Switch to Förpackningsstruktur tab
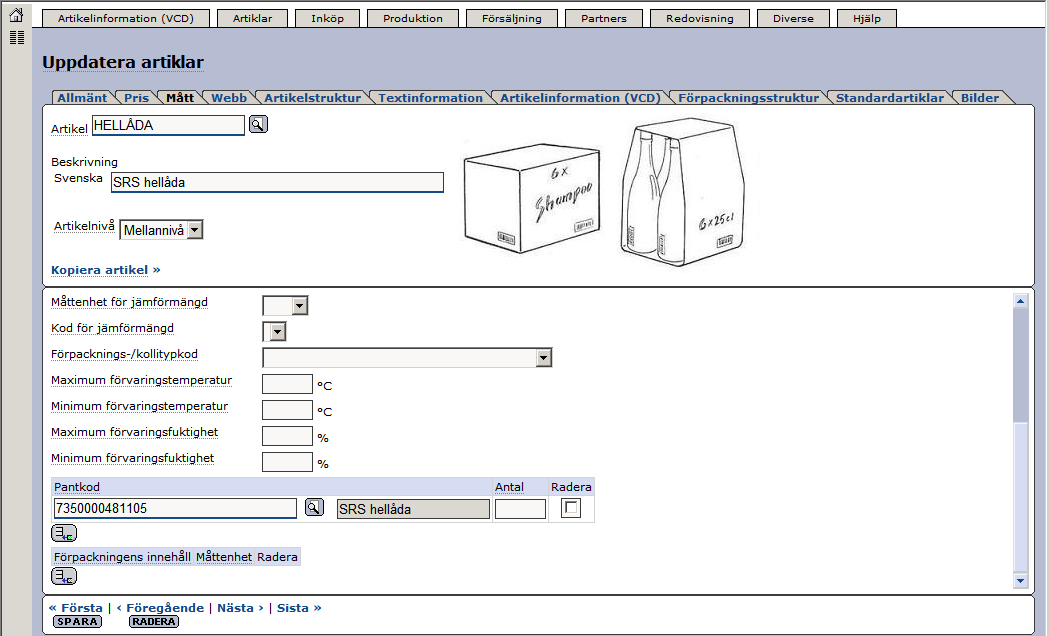The height and width of the screenshot is (636, 1049). click(x=748, y=98)
